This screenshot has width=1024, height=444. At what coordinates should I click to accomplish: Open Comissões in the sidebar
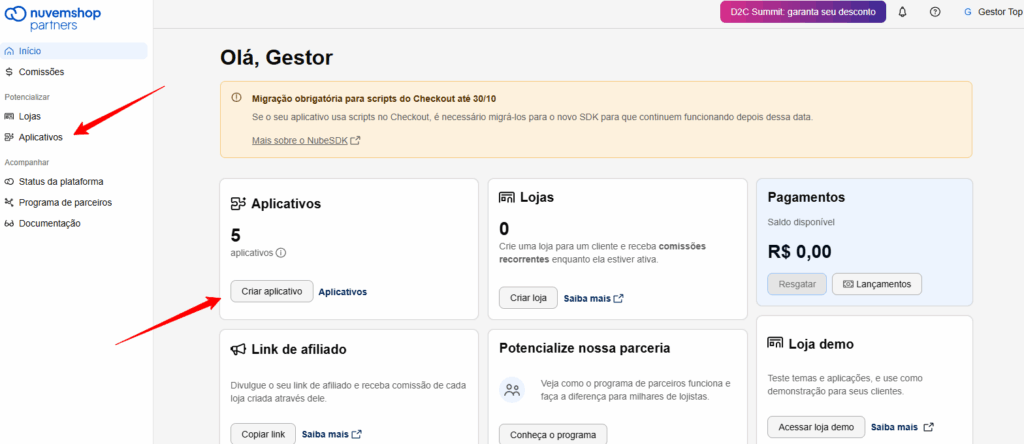click(40, 72)
